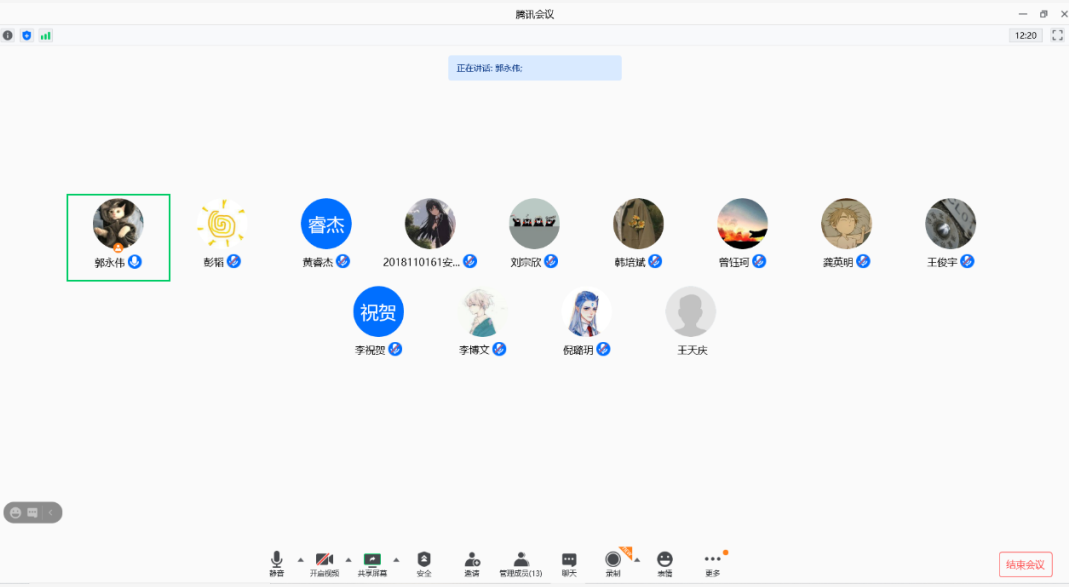The height and width of the screenshot is (587, 1069).
Task: Click the End Meeting (结束会议) button
Action: 1025,564
